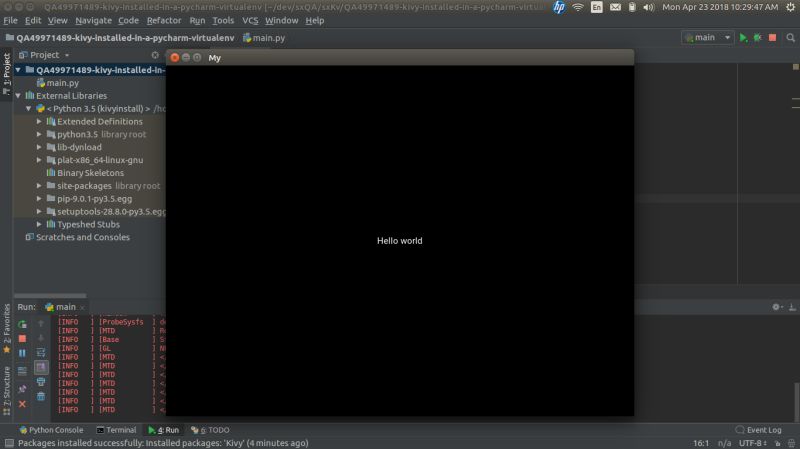The width and height of the screenshot is (800, 449).
Task: Open the Edit menu
Action: 33,20
